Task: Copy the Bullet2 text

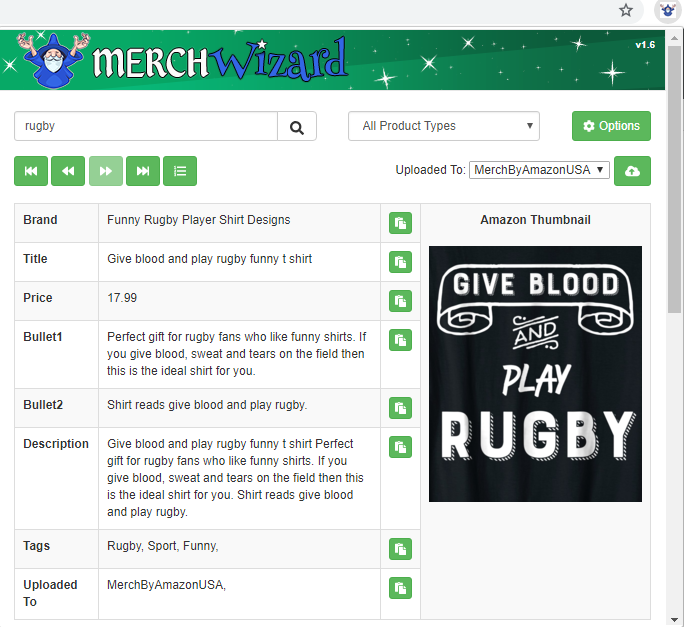Action: (400, 408)
